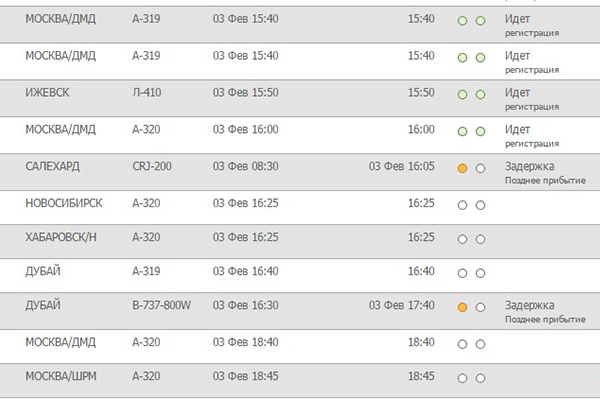Screen dimensions: 600x400
Task: Select the Новосибирск destination cell
Action: [x=64, y=203]
